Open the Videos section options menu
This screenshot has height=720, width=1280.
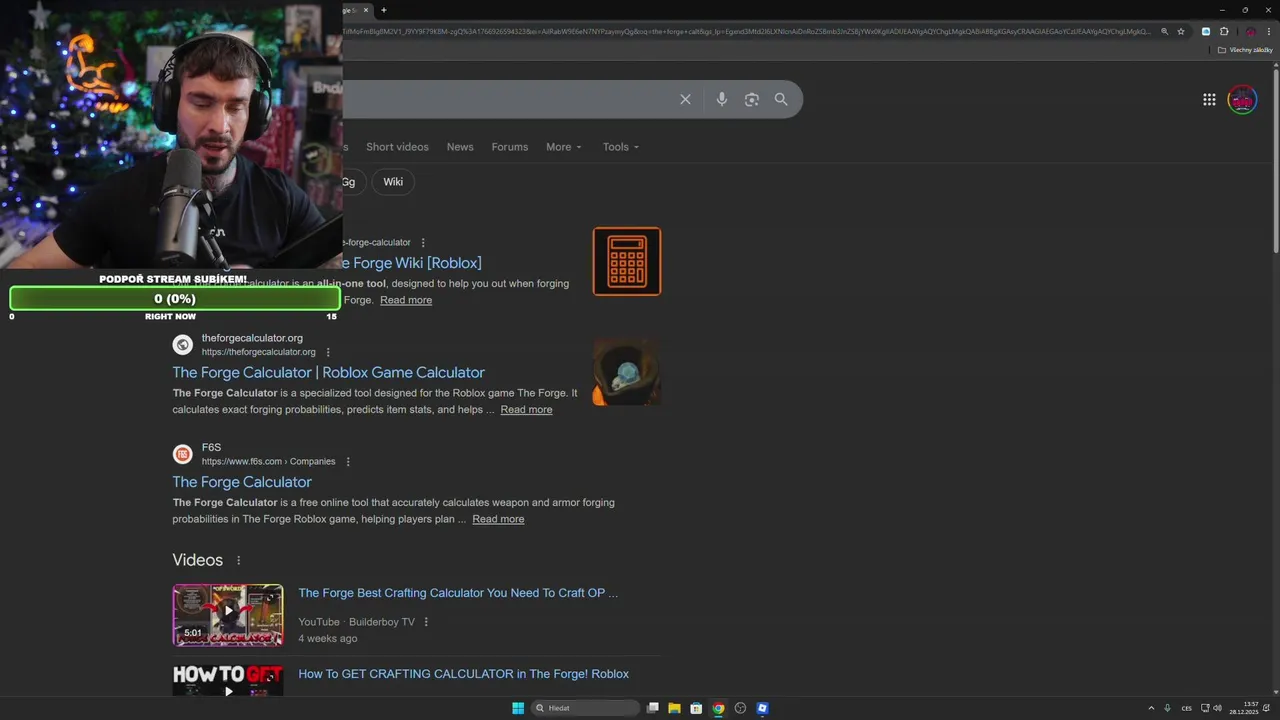(238, 560)
